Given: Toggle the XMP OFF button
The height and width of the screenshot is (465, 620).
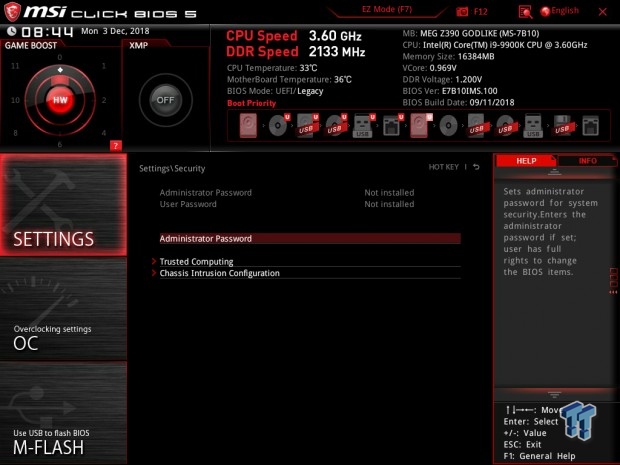Looking at the screenshot, I should (x=166, y=100).
